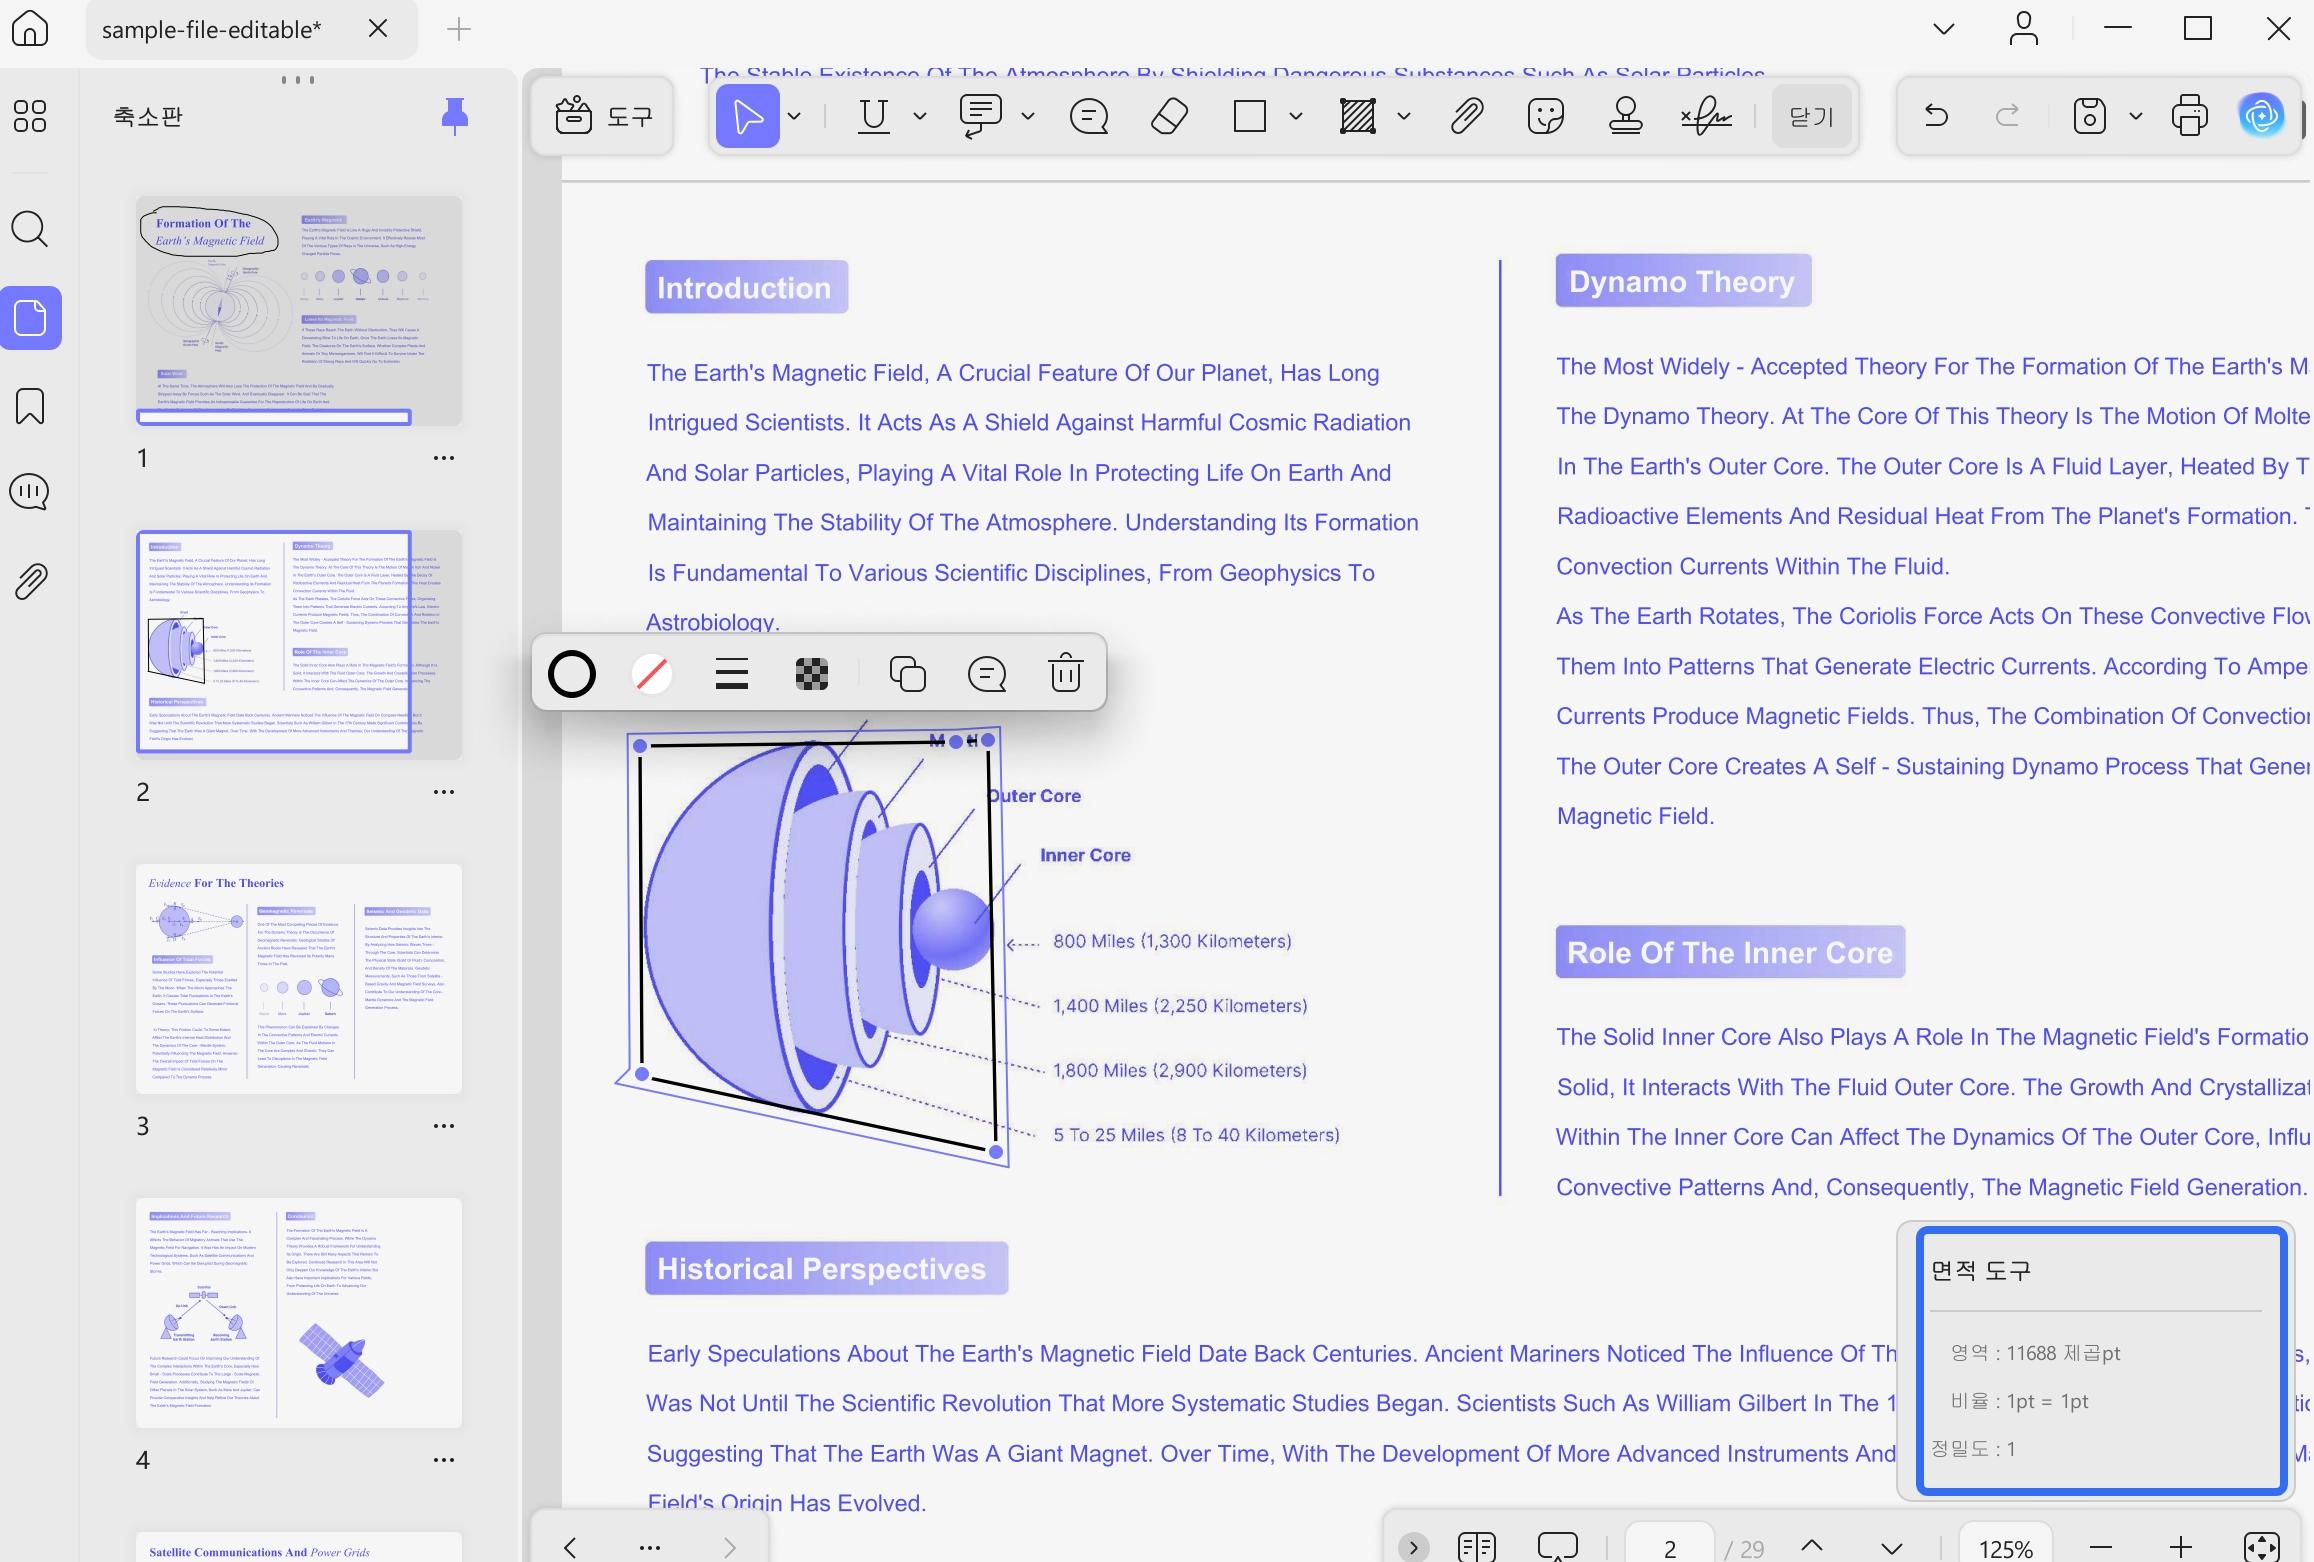Select the Text Comment tool
The height and width of the screenshot is (1562, 2314).
pos(980,116)
